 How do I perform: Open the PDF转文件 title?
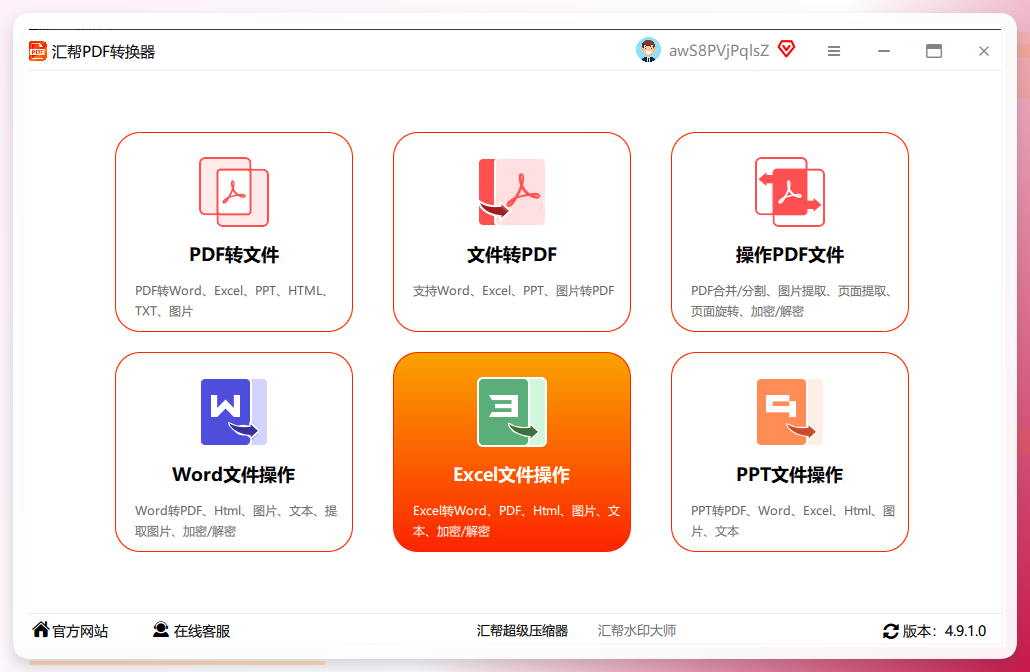[x=234, y=255]
